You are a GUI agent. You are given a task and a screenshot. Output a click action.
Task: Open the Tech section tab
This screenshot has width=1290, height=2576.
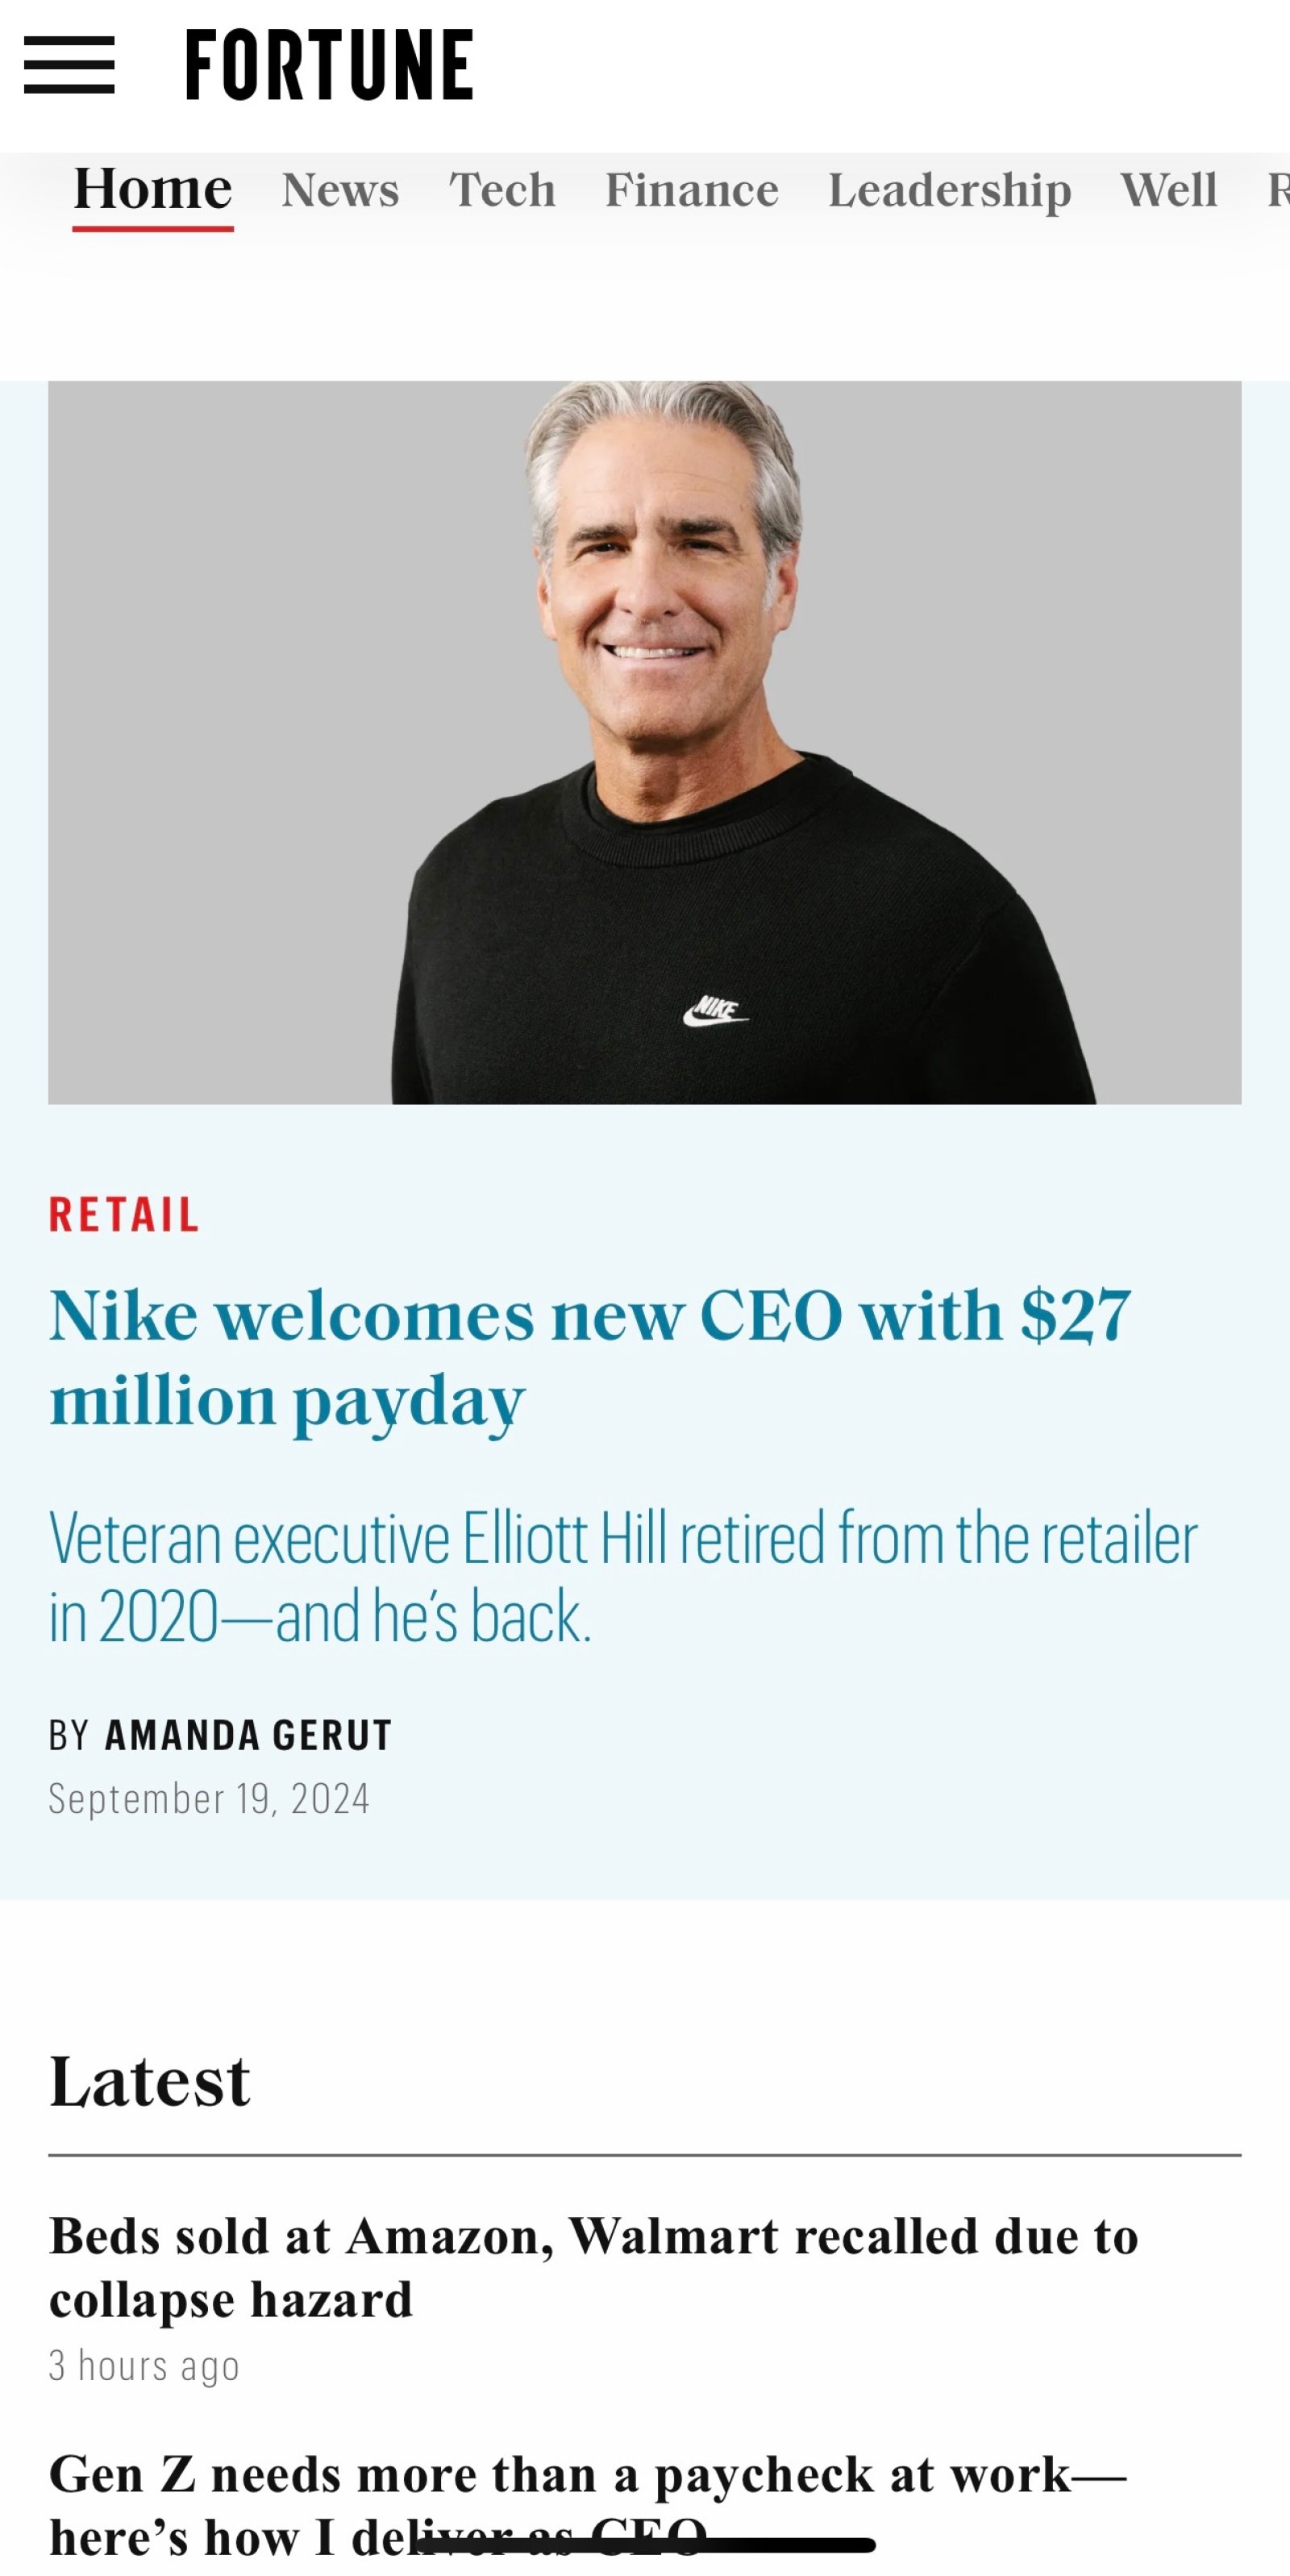pyautogui.click(x=502, y=189)
